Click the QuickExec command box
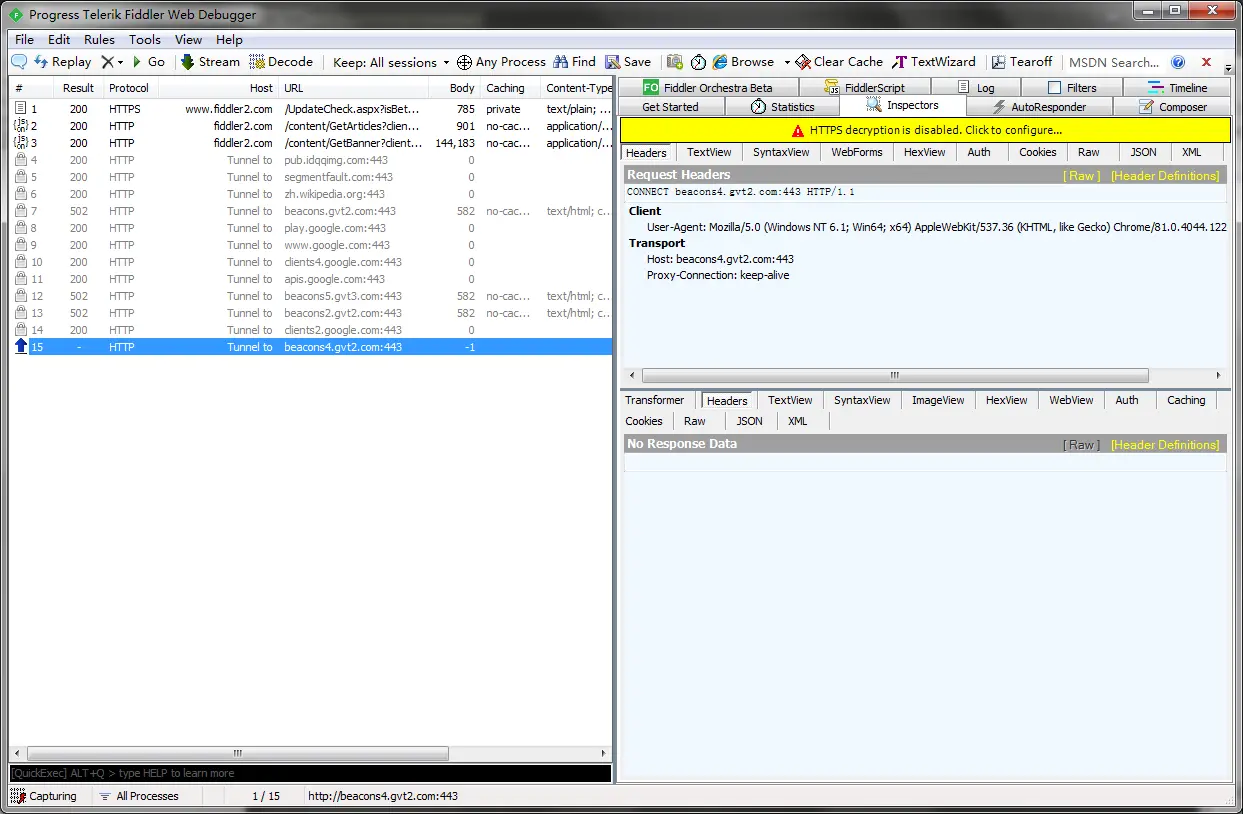This screenshot has width=1243, height=814. 310,773
